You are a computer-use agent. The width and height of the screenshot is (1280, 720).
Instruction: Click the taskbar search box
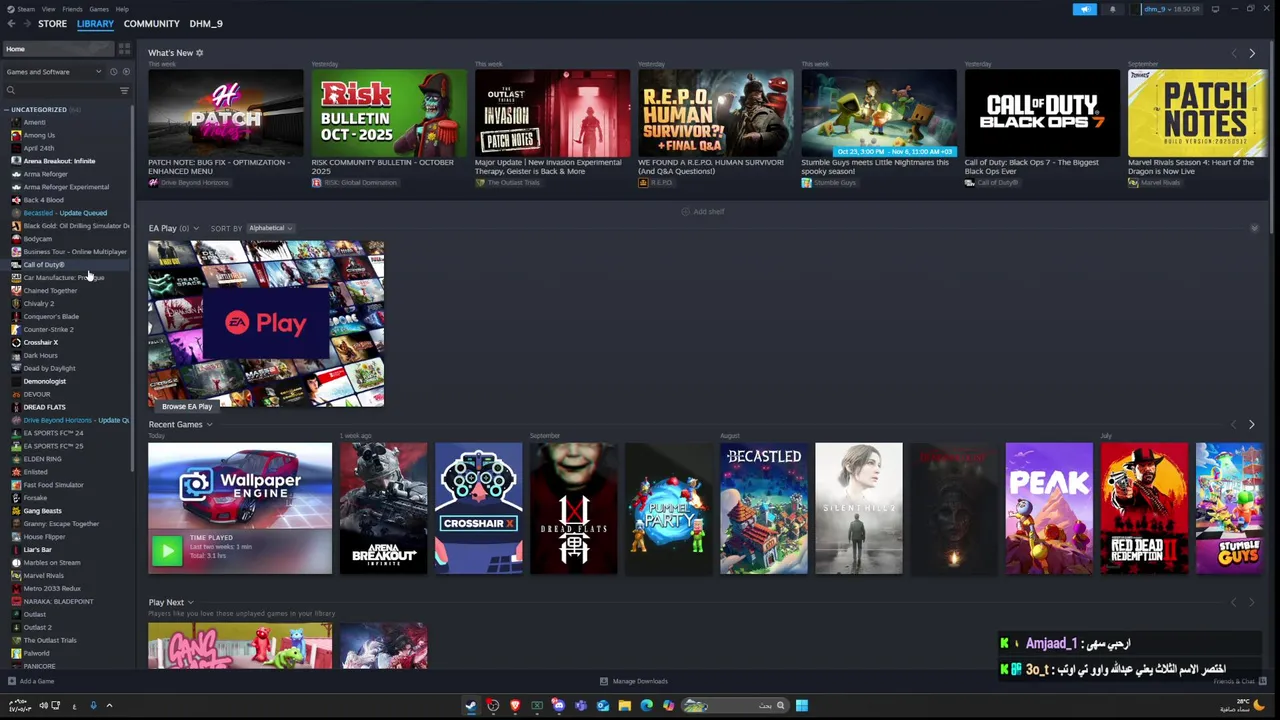coord(735,705)
